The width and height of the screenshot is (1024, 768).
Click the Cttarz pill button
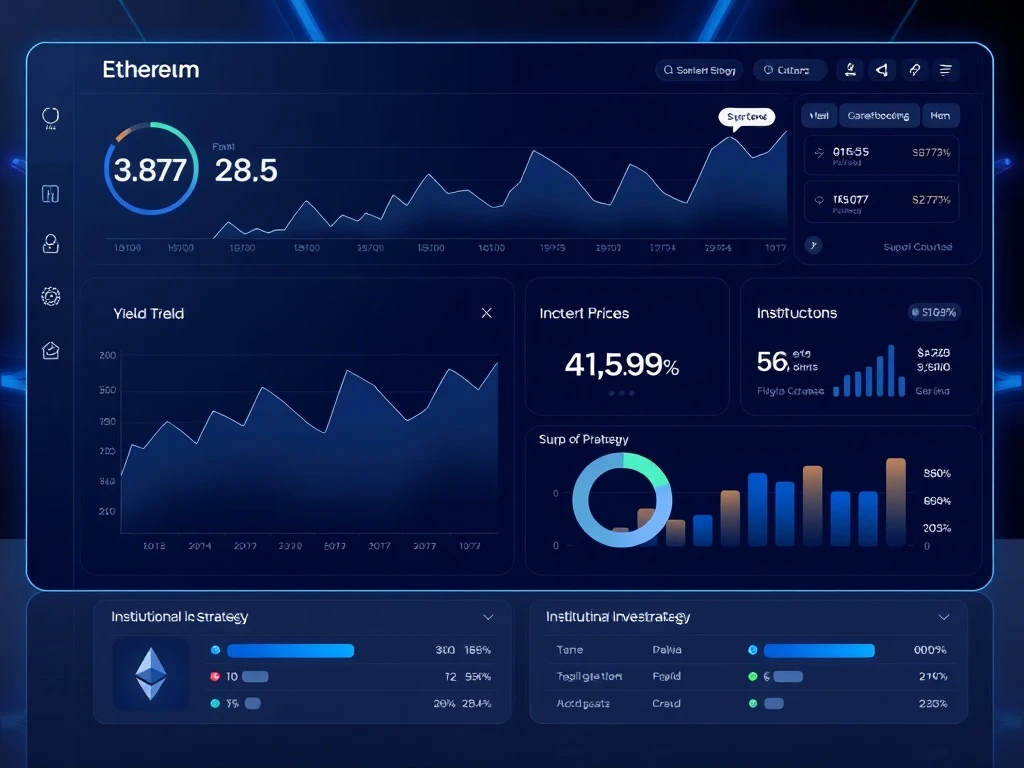pyautogui.click(x=790, y=70)
